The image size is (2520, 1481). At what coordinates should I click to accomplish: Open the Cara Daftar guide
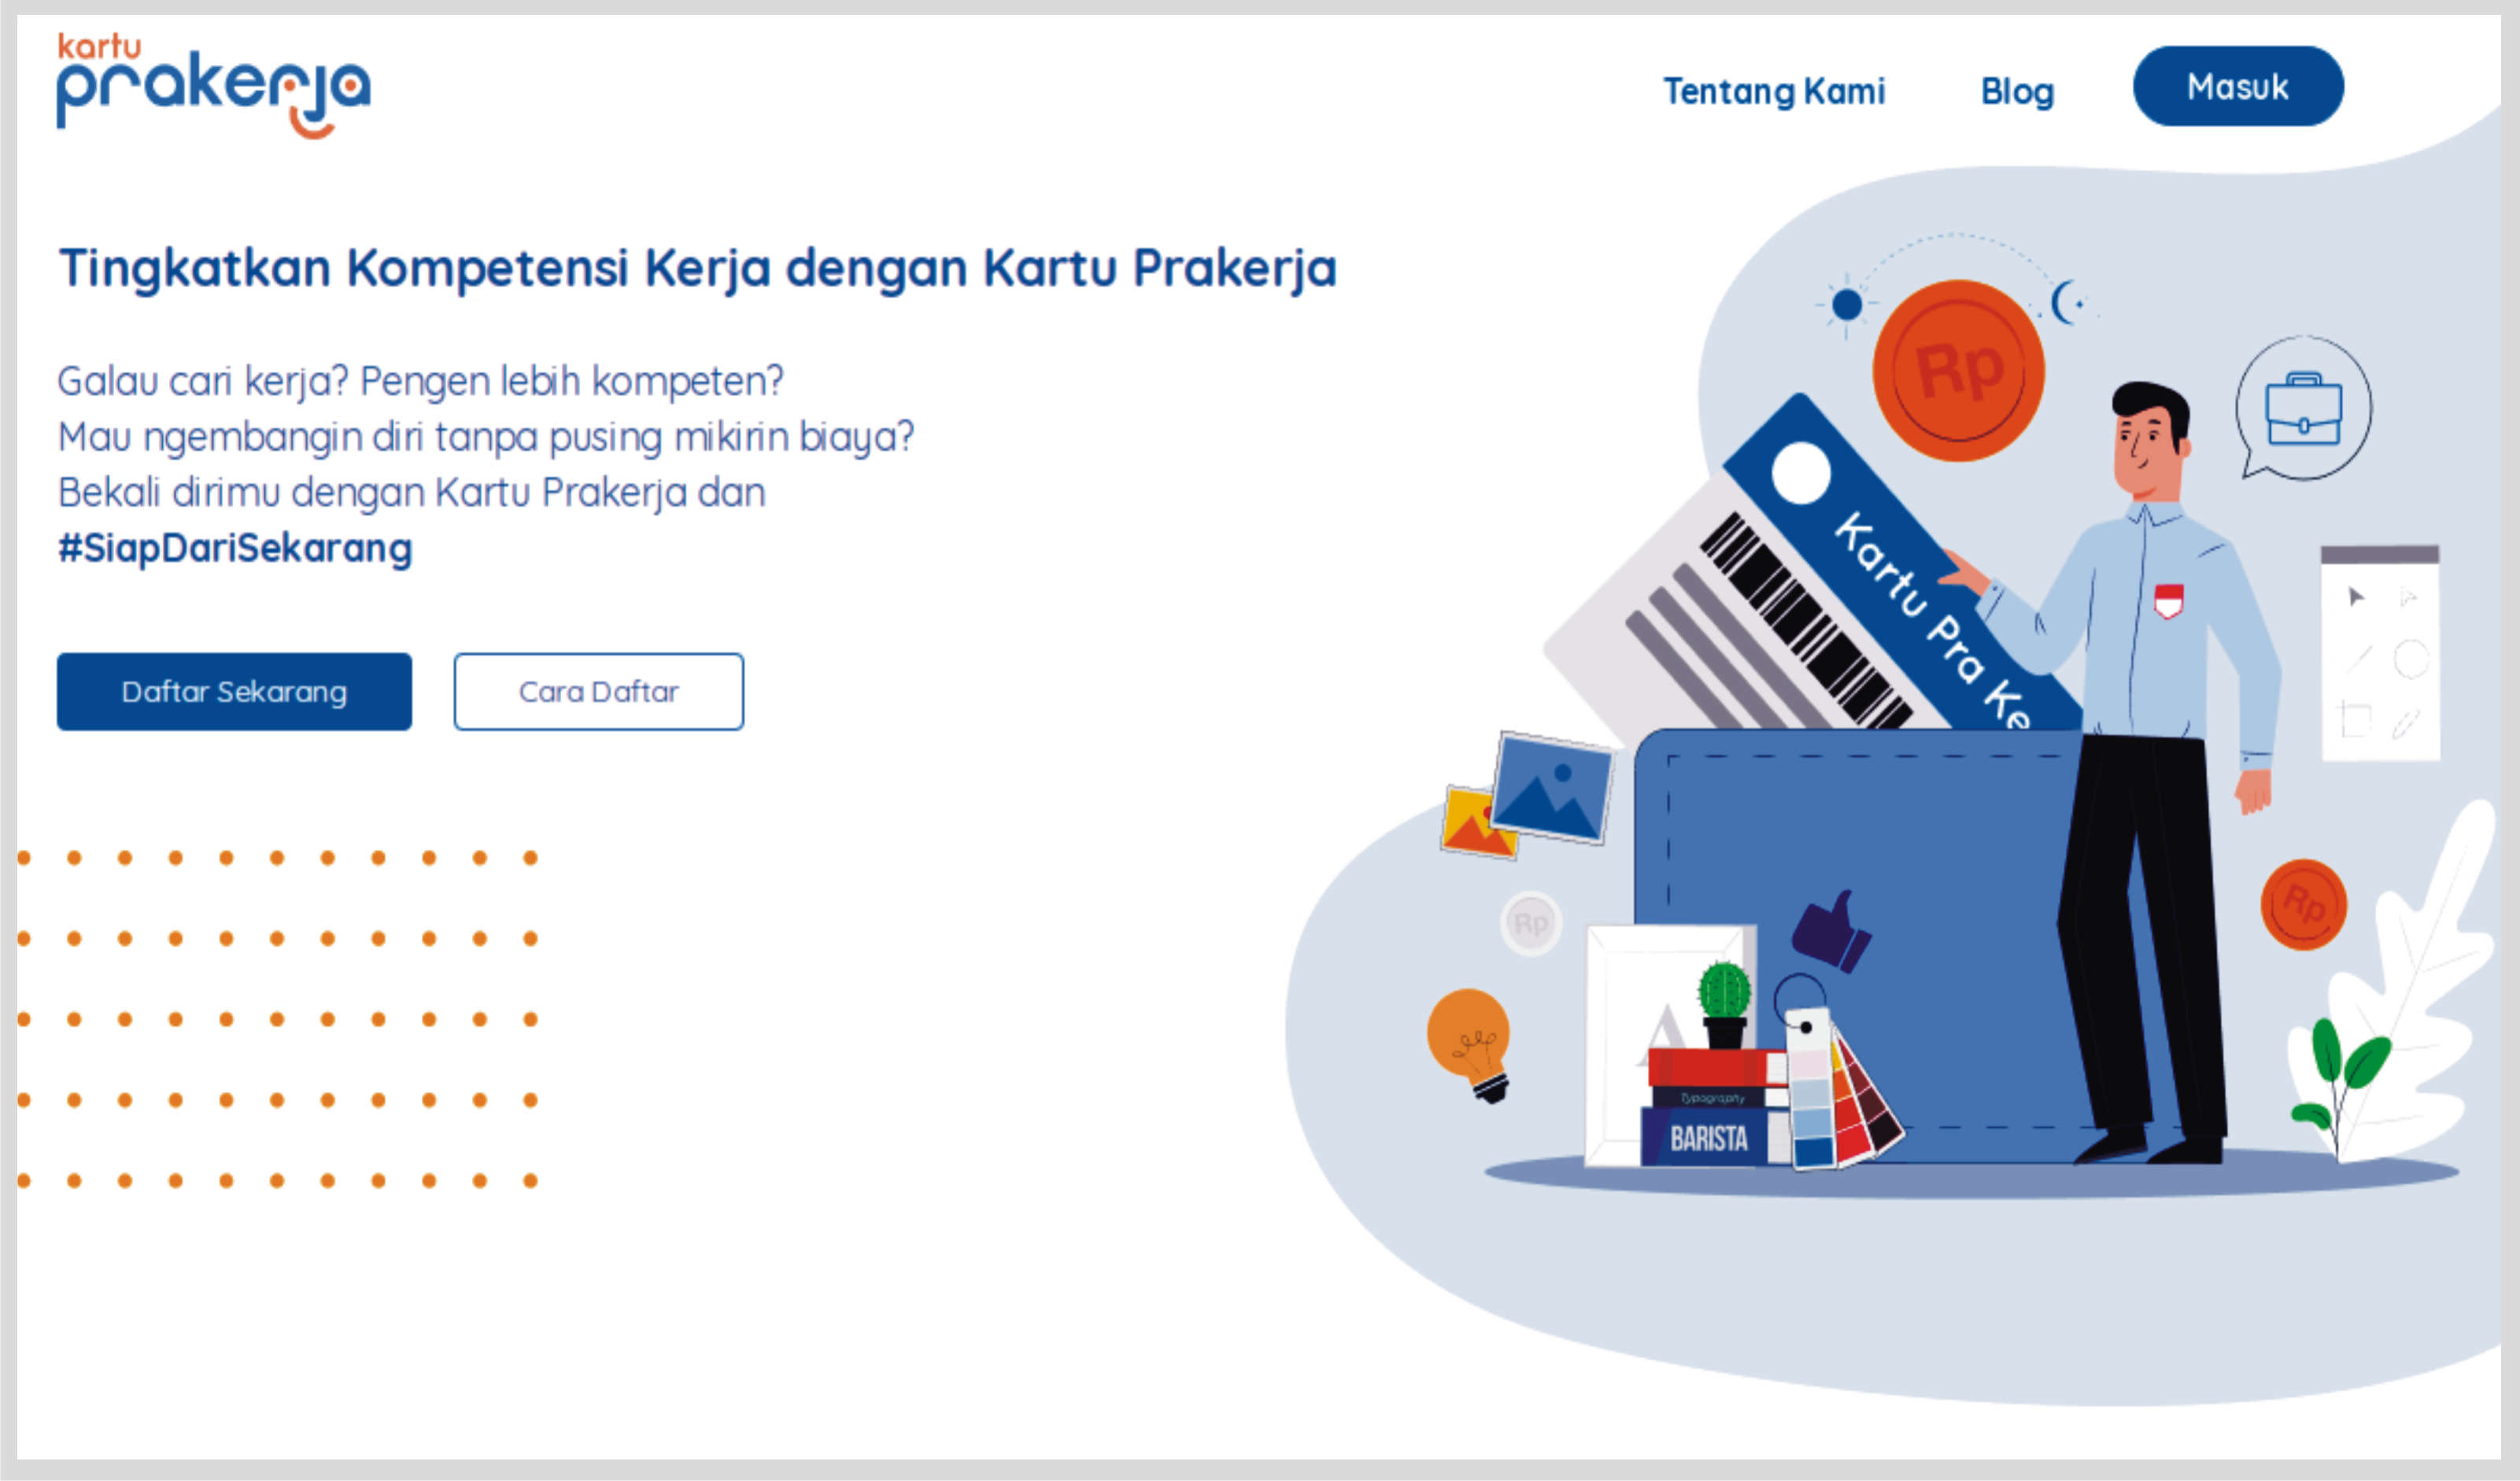(x=598, y=691)
